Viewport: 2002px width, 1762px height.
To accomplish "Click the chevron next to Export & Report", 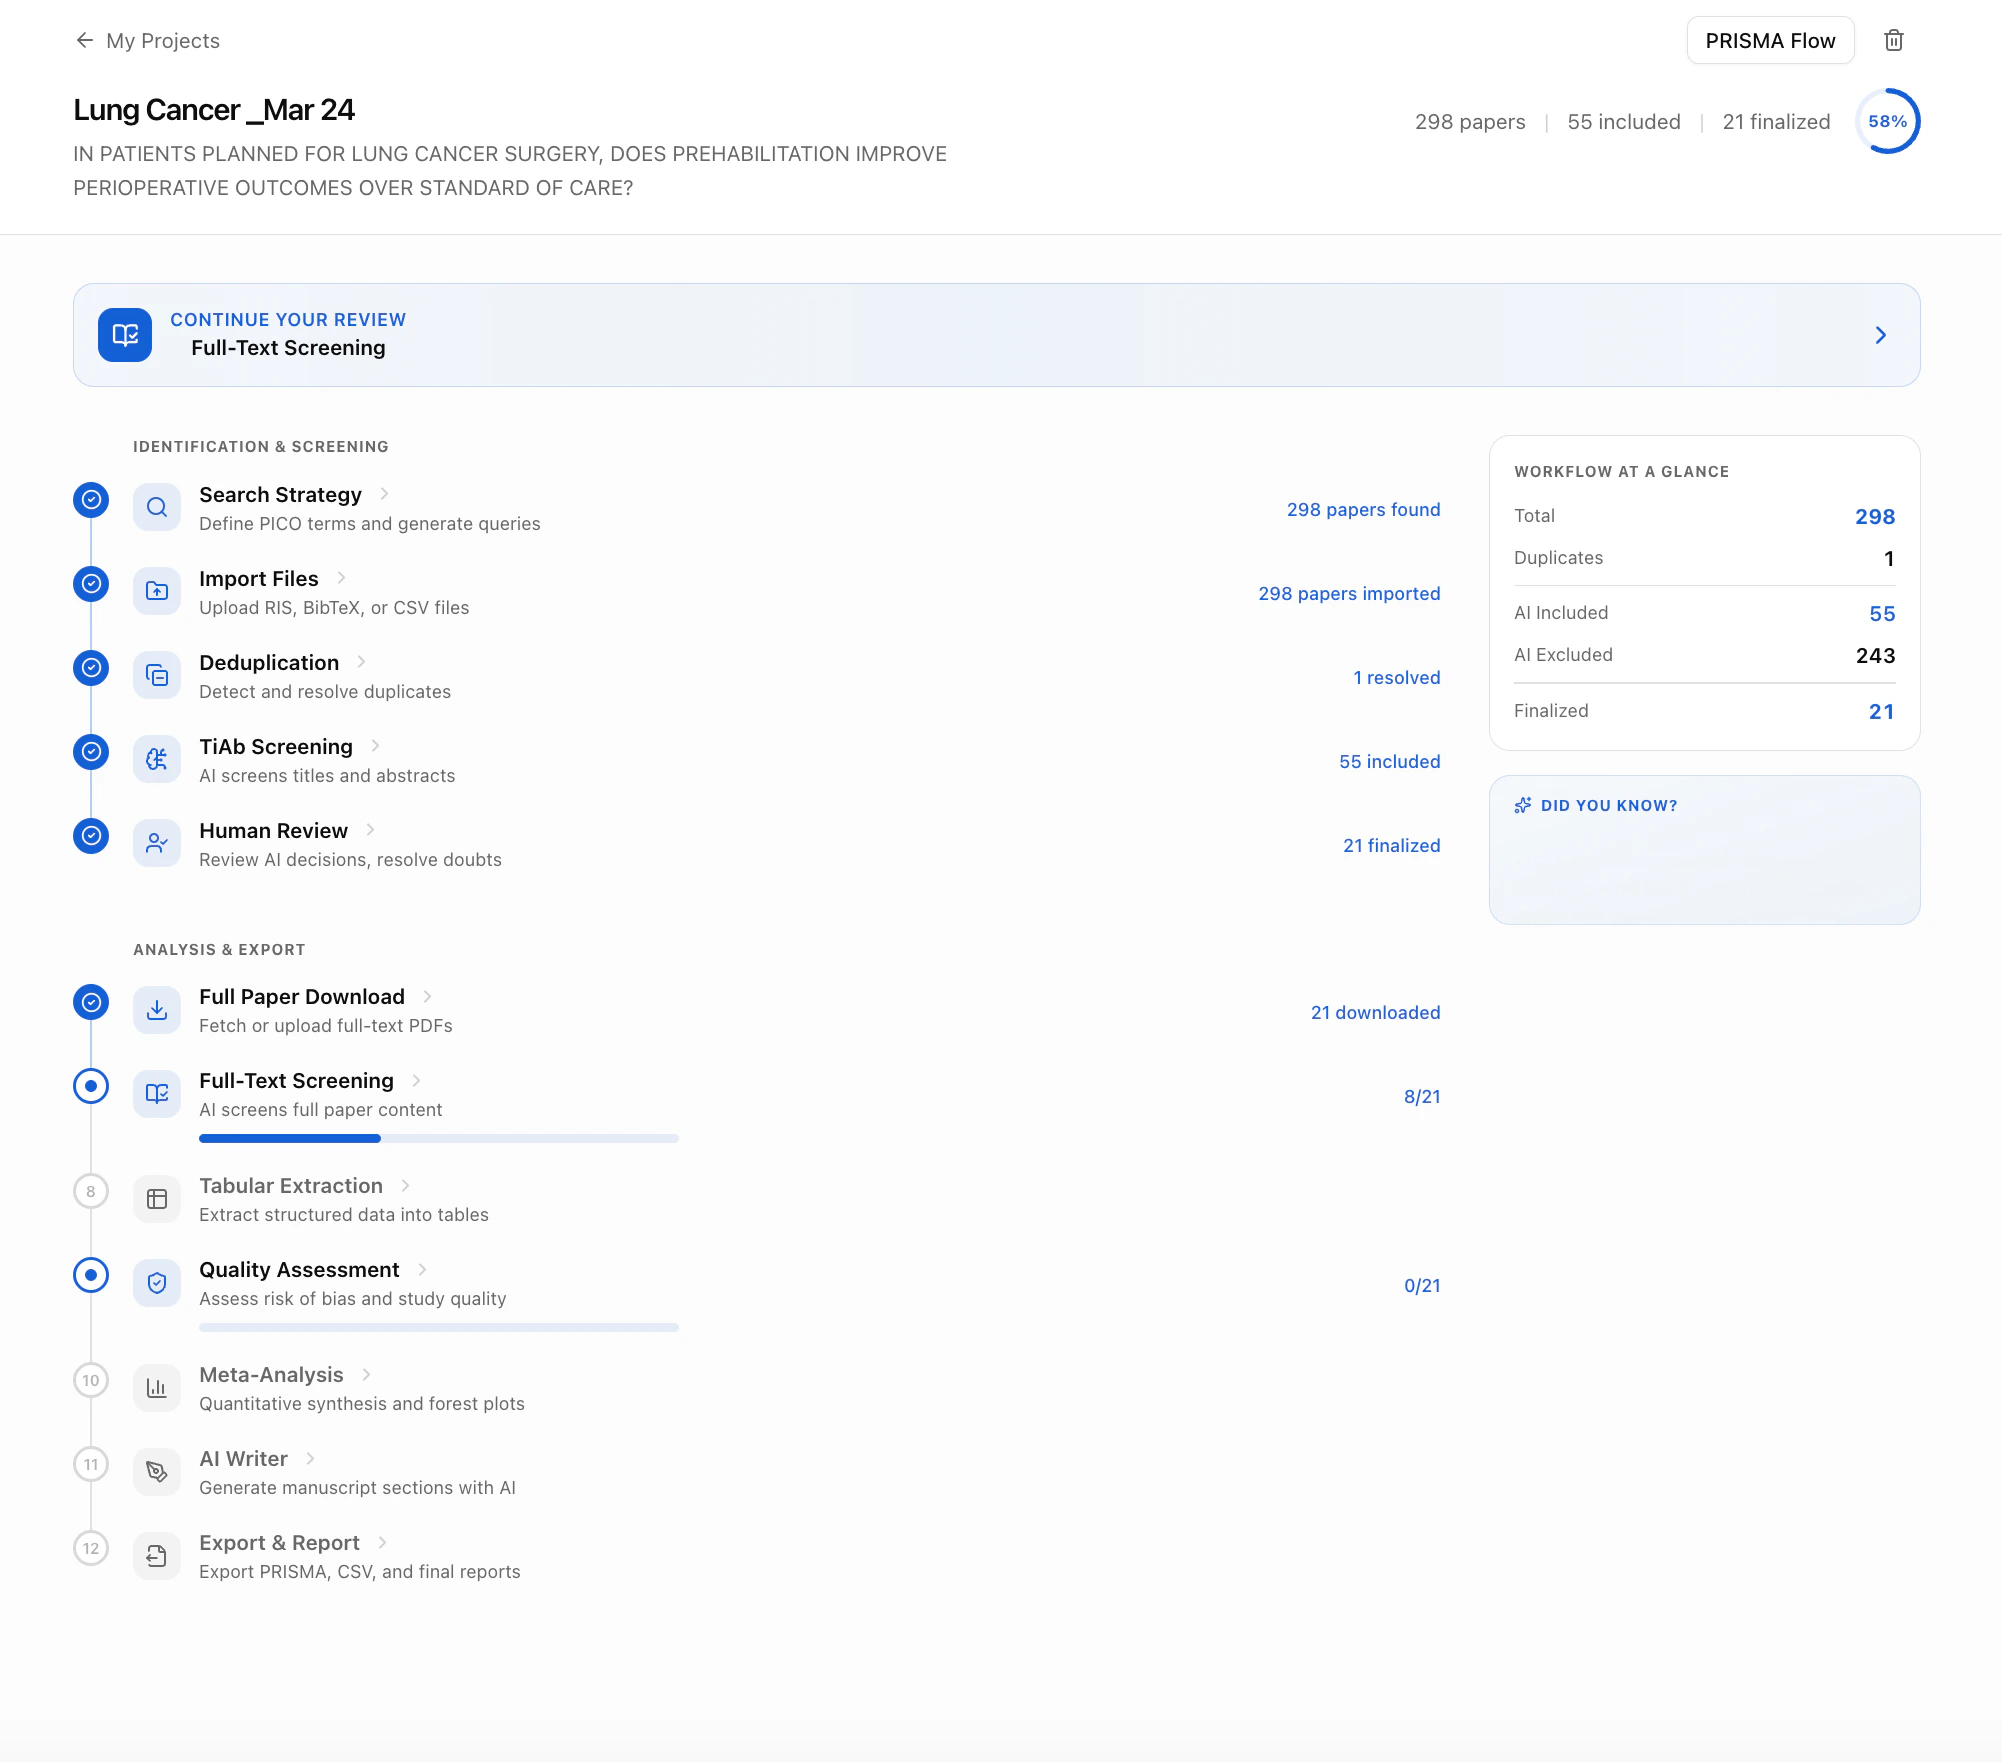I will point(383,1543).
